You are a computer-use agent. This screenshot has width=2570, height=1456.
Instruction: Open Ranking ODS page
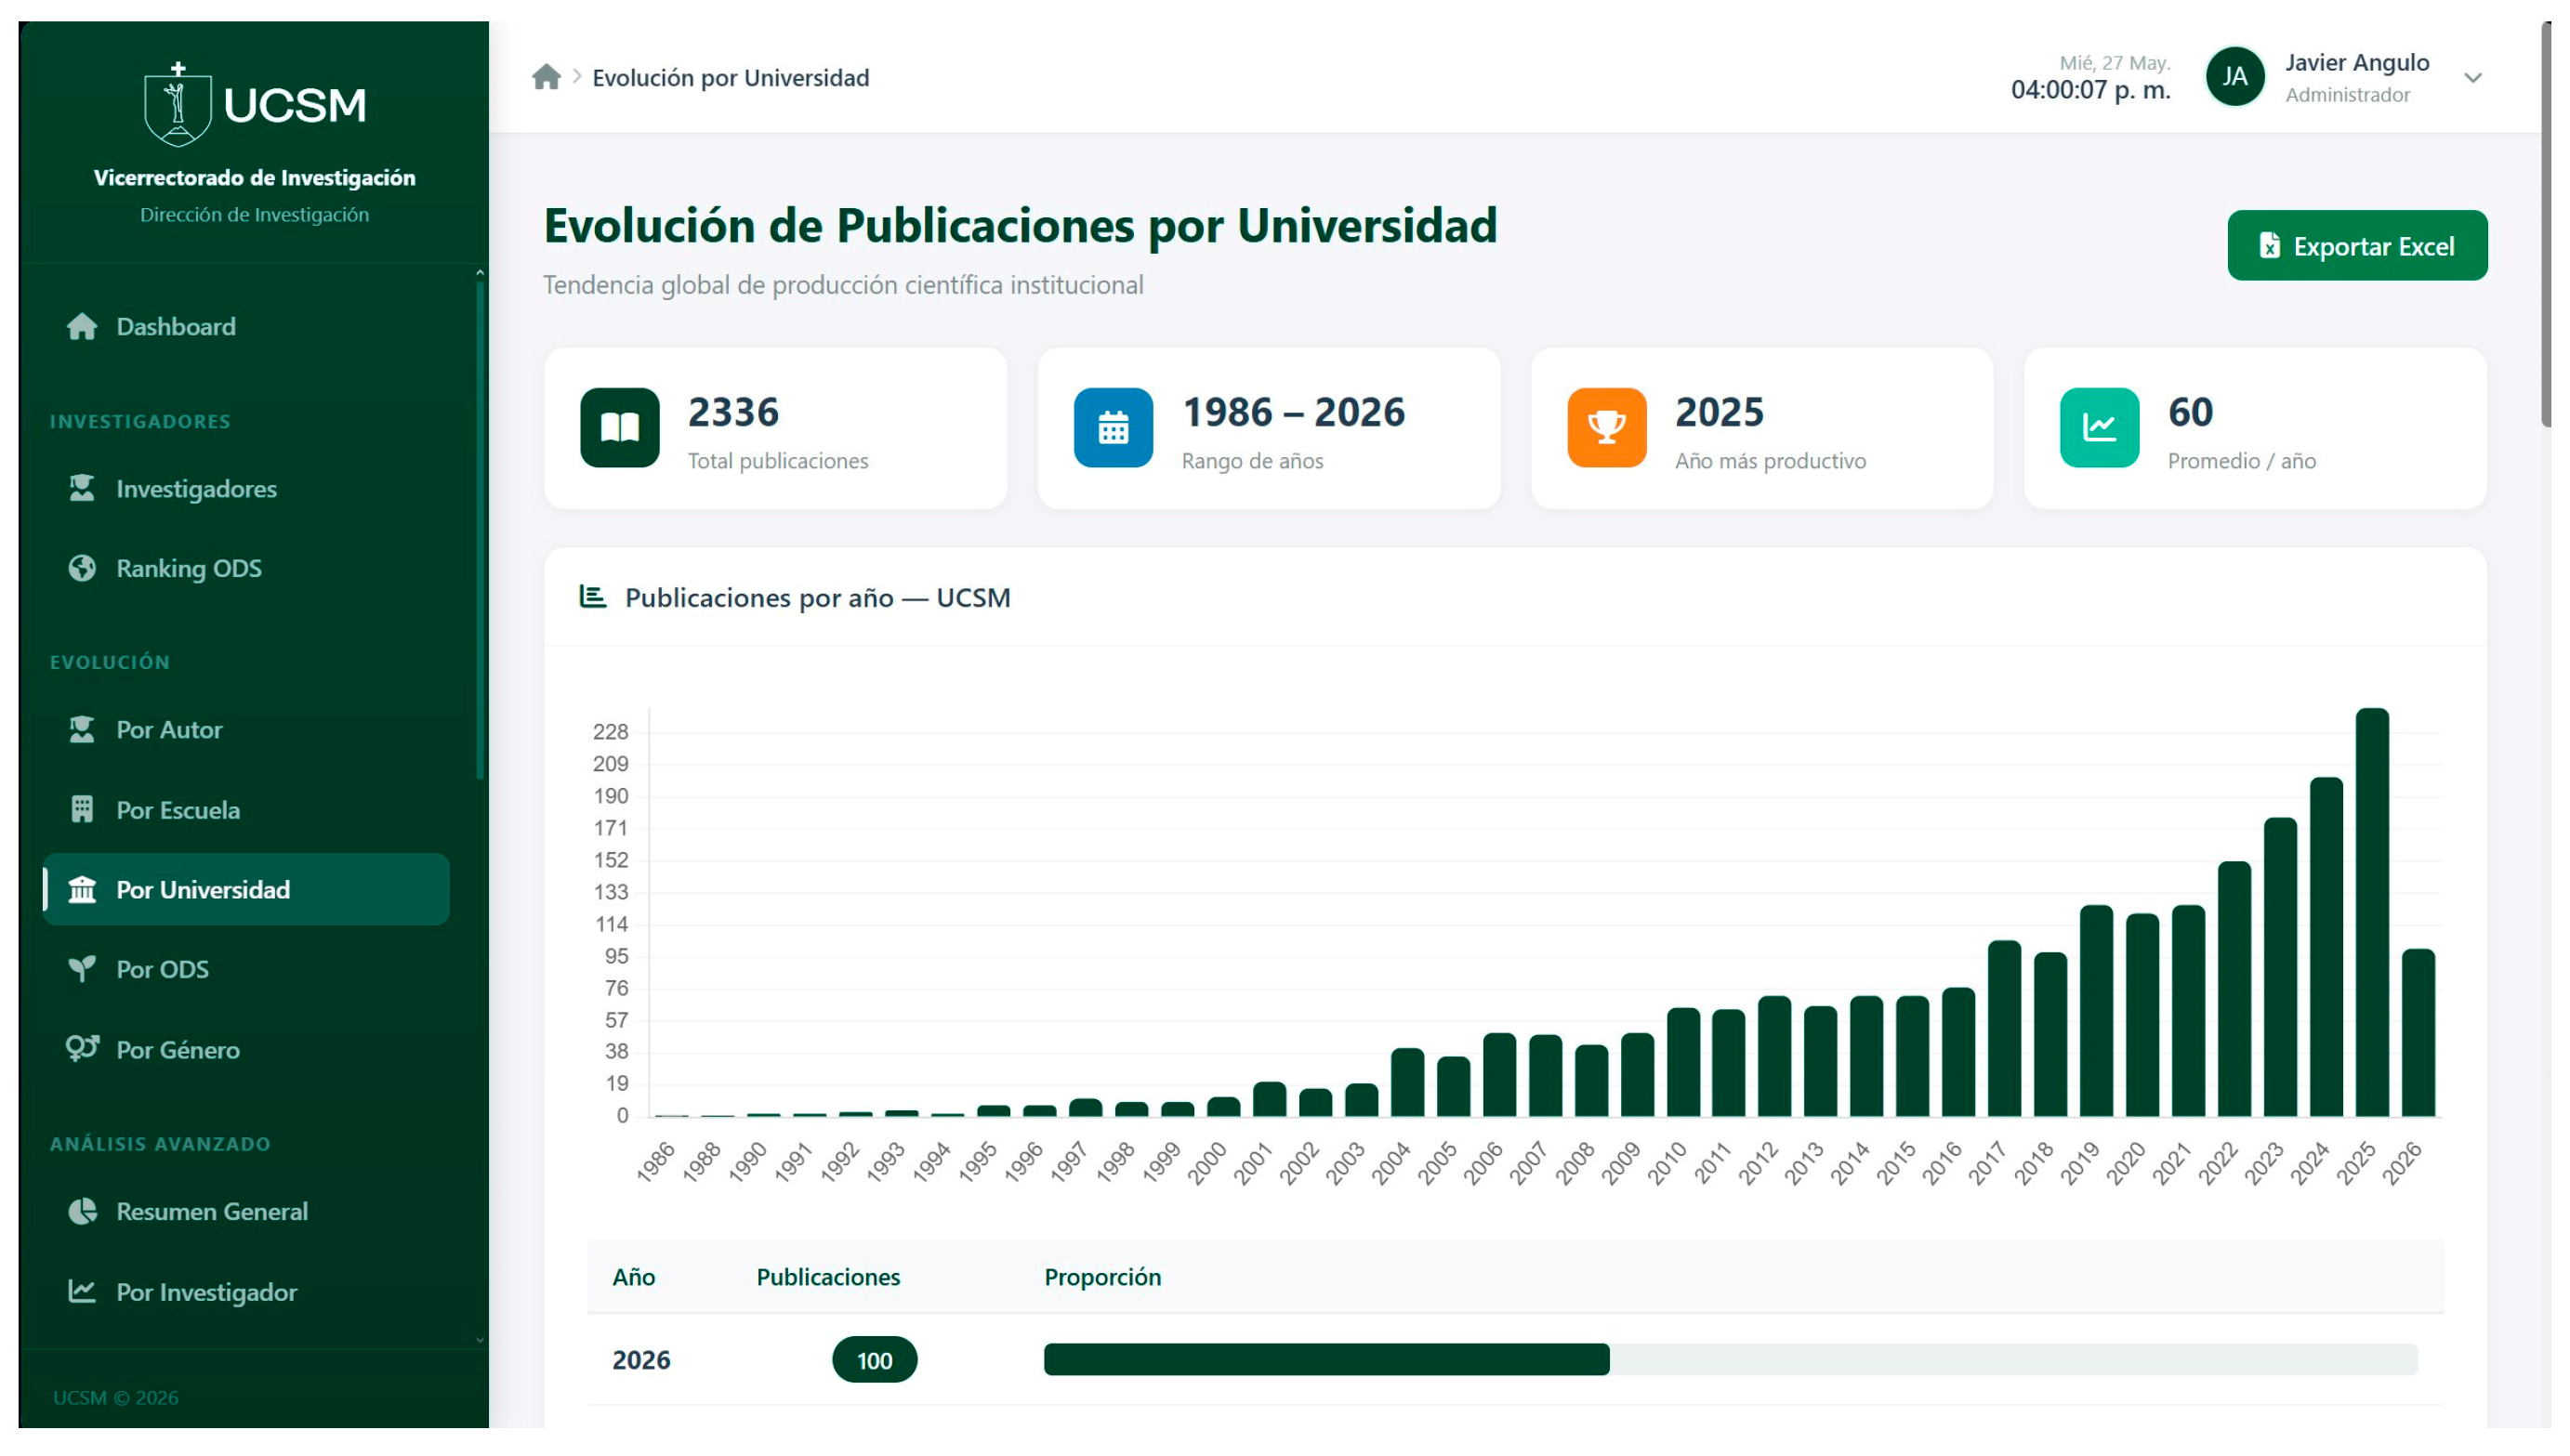tap(246, 568)
